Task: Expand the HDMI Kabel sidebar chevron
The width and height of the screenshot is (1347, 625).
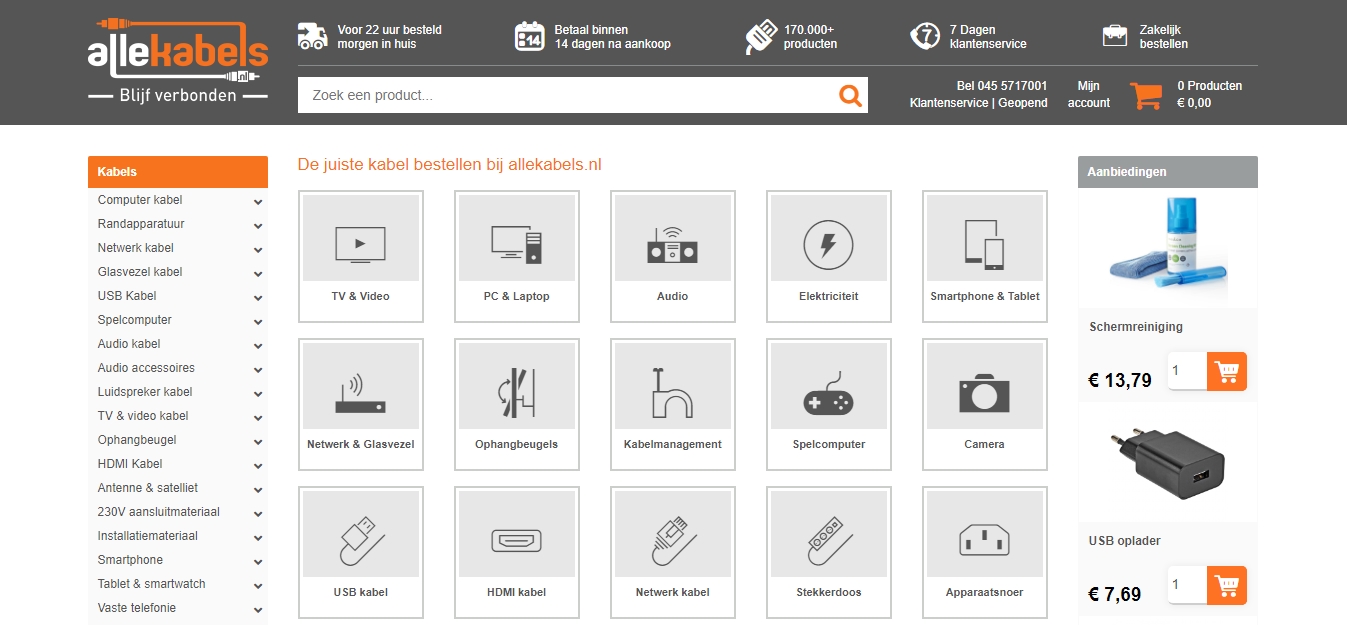Action: (258, 465)
